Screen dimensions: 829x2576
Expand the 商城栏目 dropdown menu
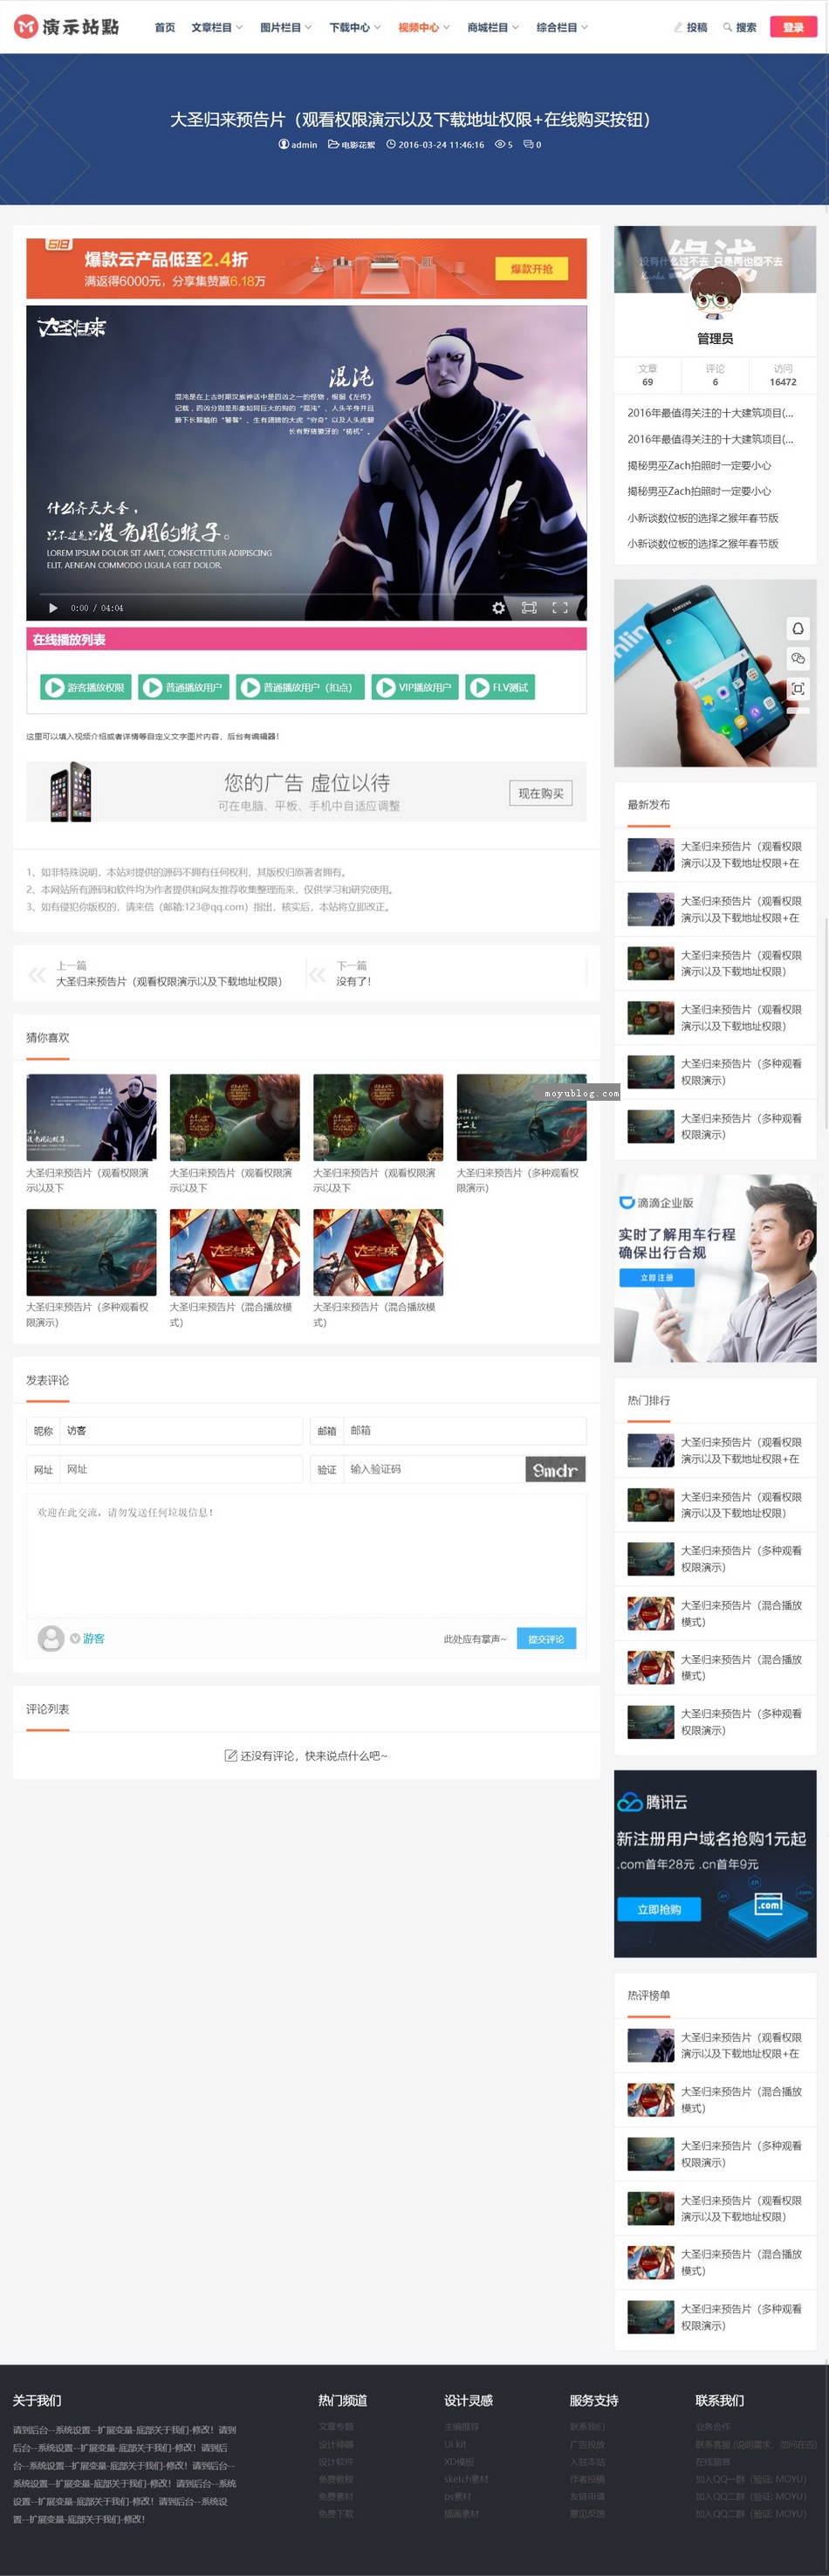[493, 27]
